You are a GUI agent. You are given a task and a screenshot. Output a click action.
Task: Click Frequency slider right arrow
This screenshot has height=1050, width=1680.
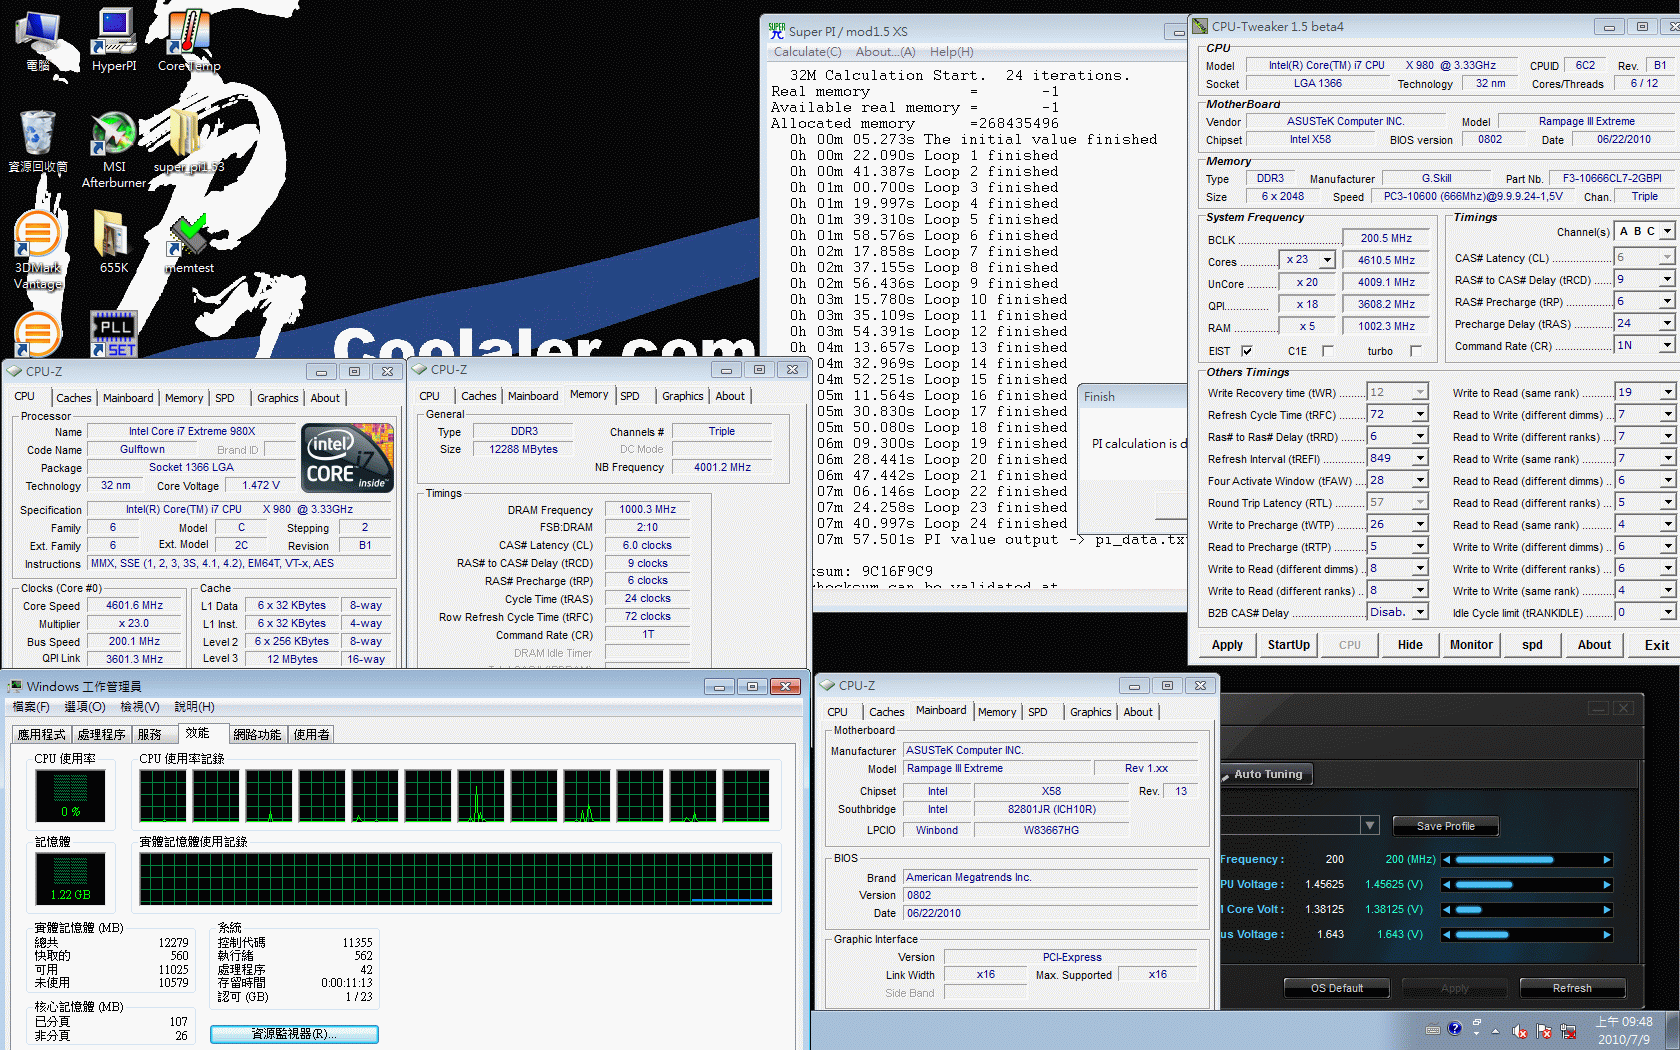coord(1607,860)
